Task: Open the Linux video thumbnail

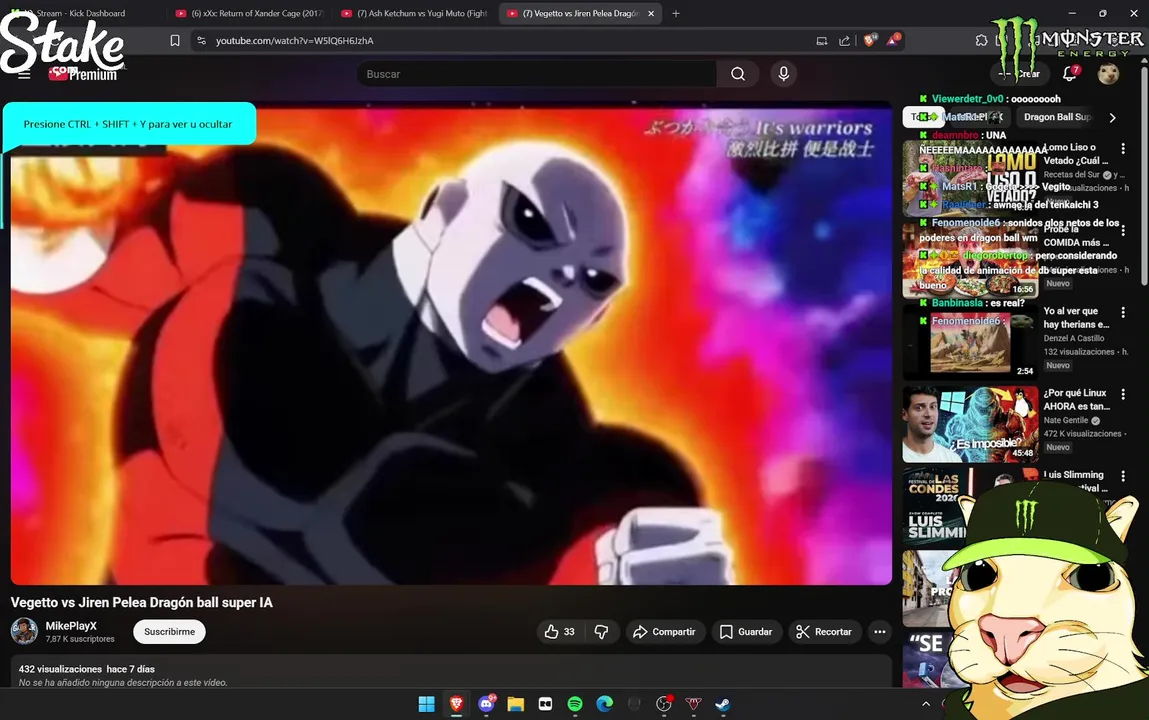Action: 970,424
